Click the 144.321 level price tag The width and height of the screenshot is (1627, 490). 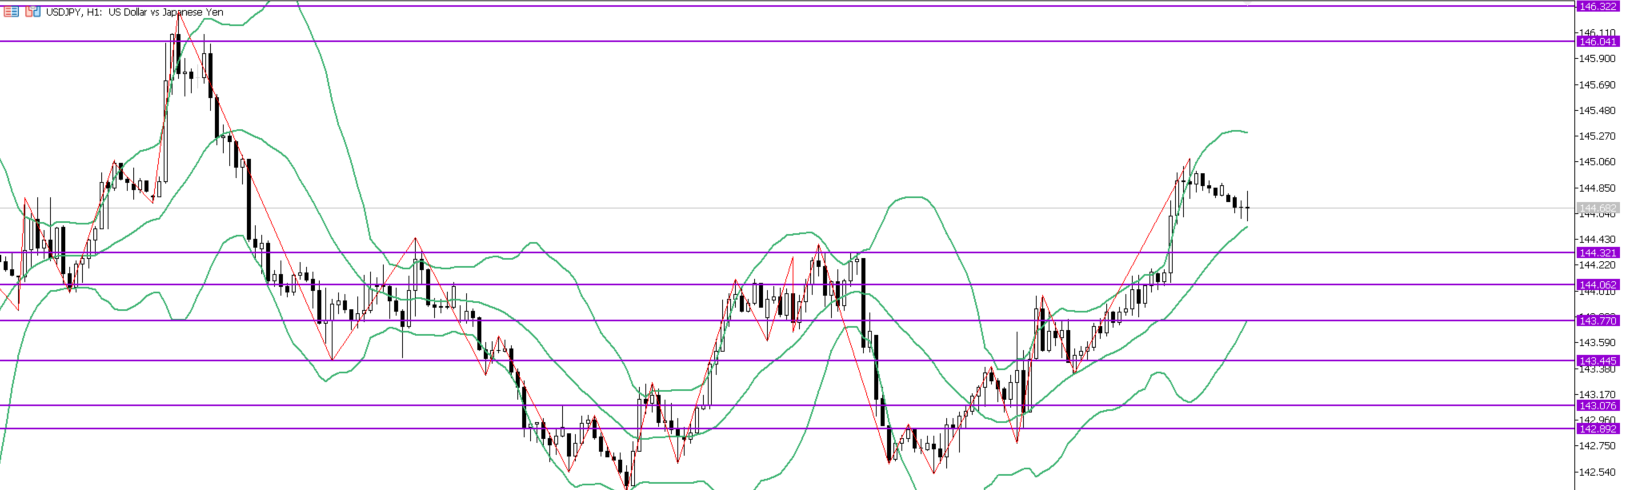pos(1597,253)
